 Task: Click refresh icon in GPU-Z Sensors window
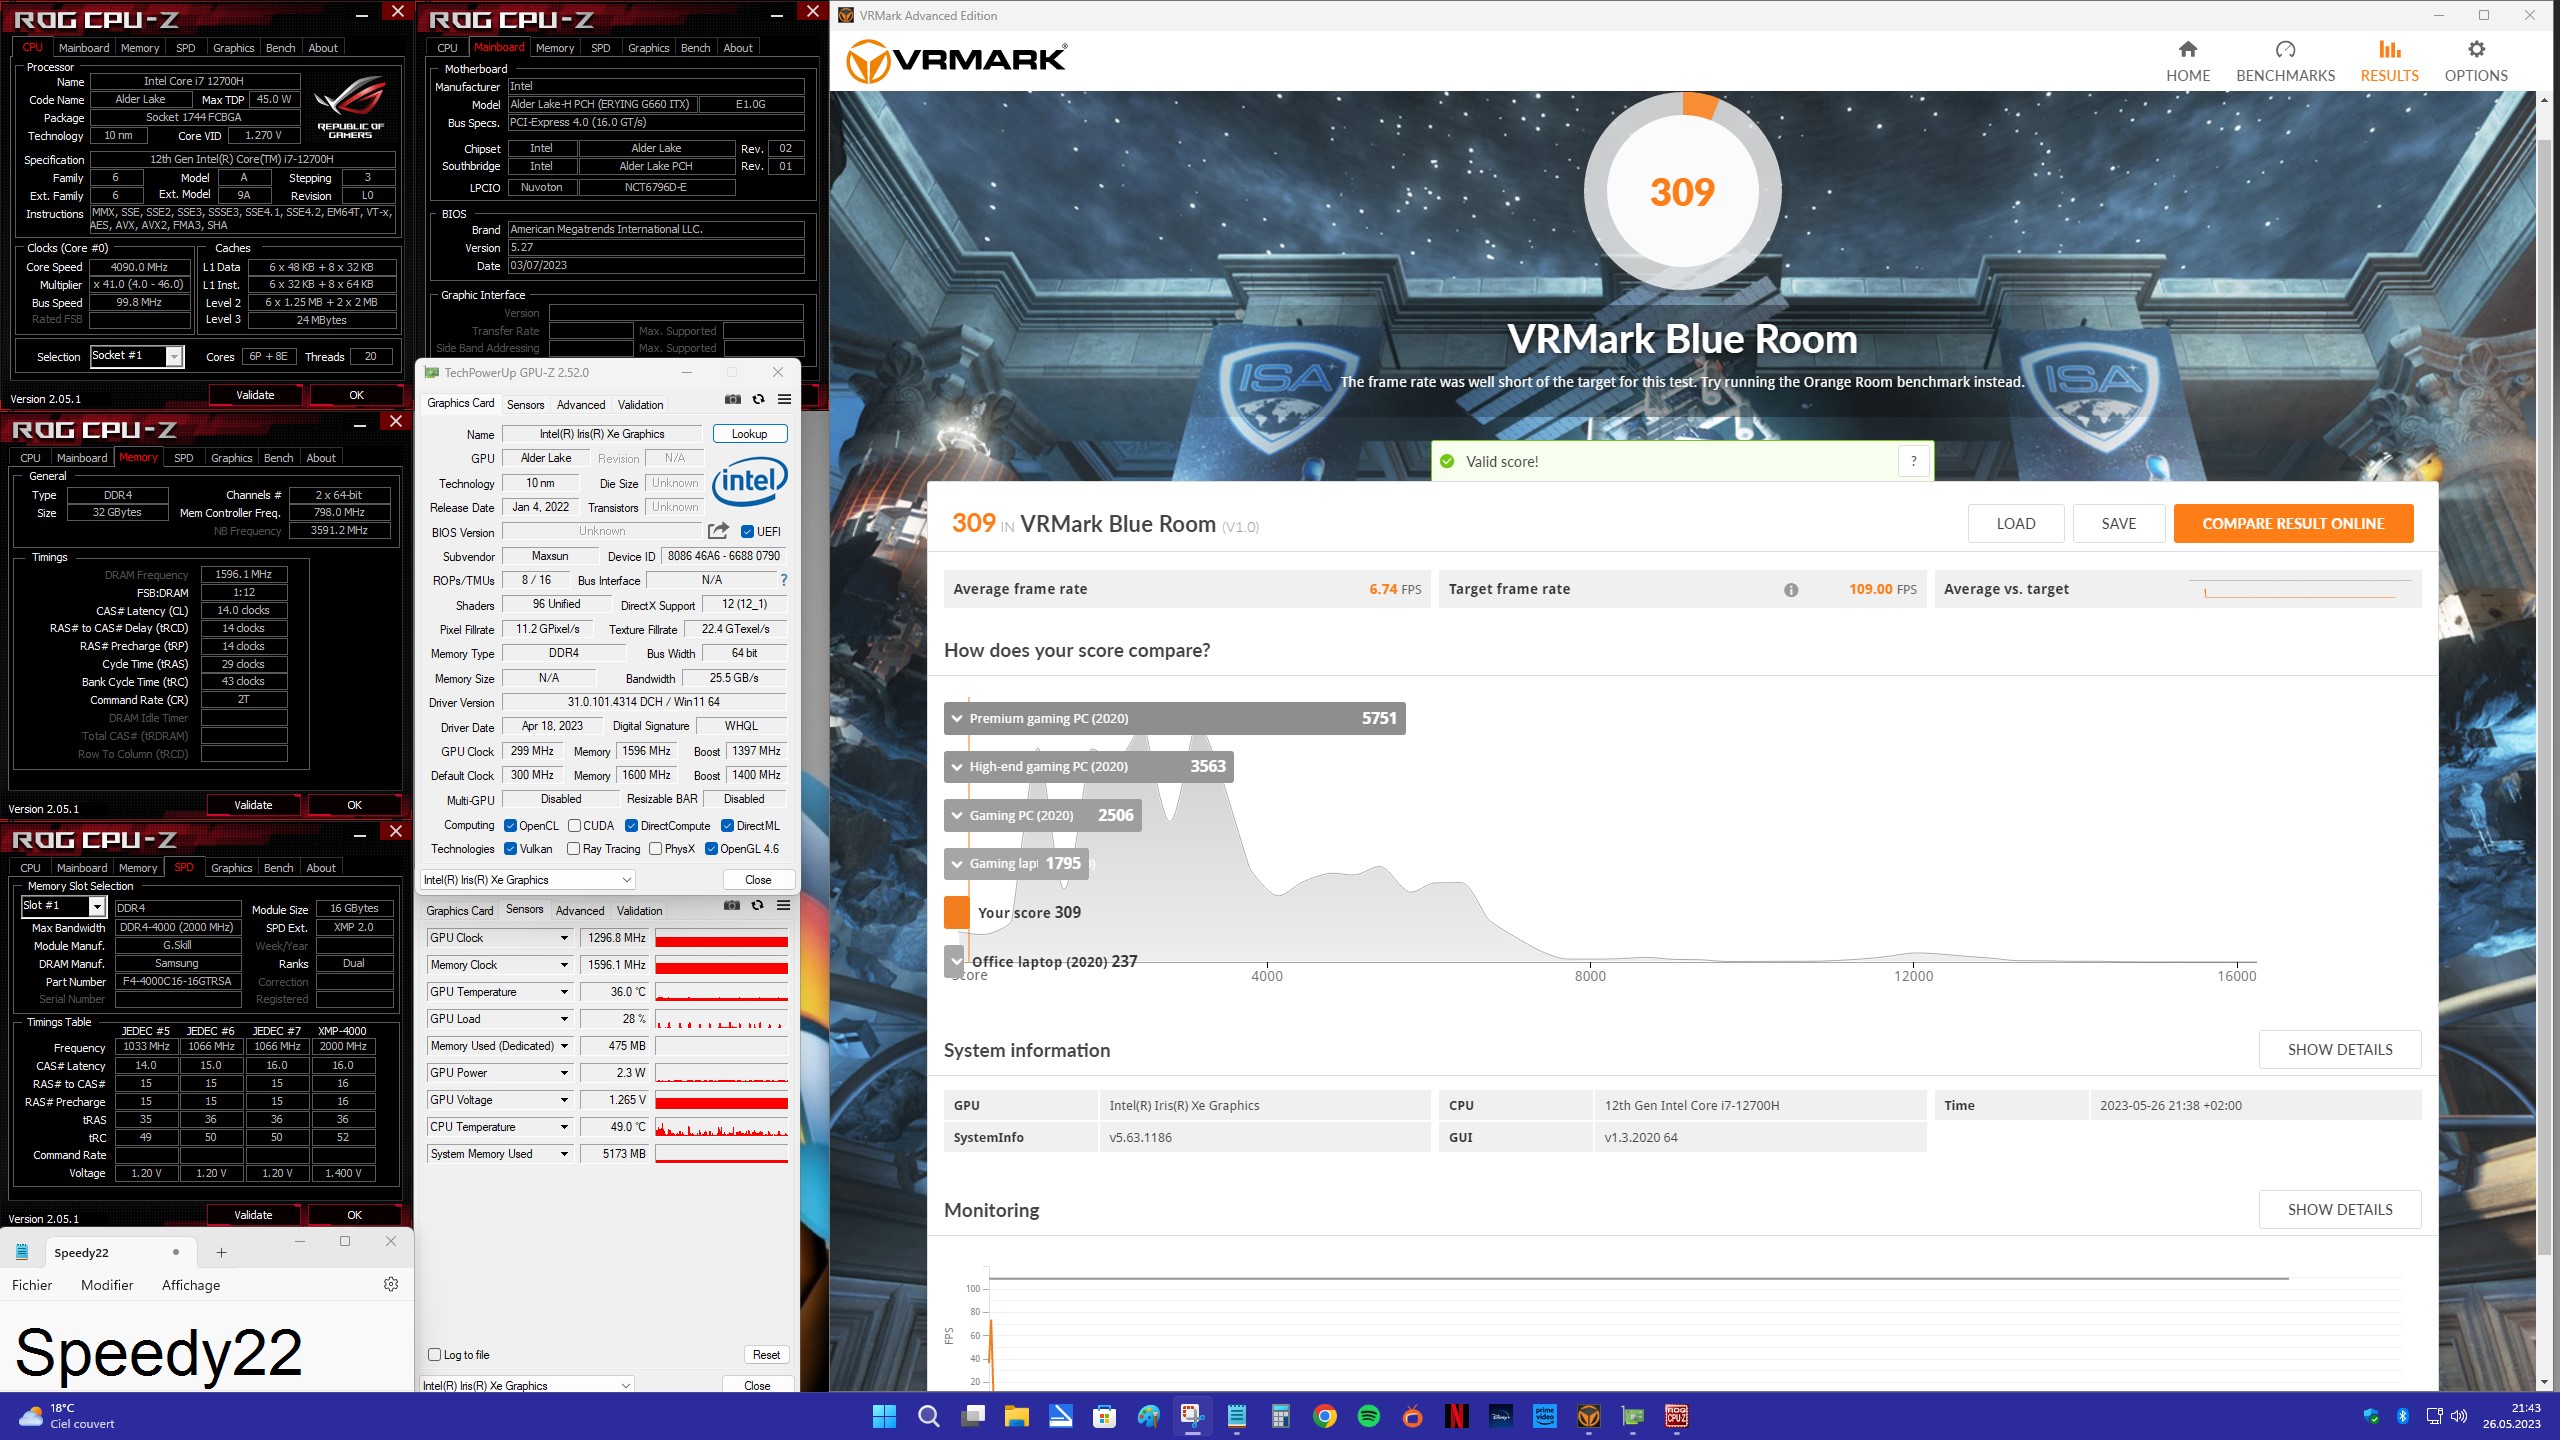[757, 906]
